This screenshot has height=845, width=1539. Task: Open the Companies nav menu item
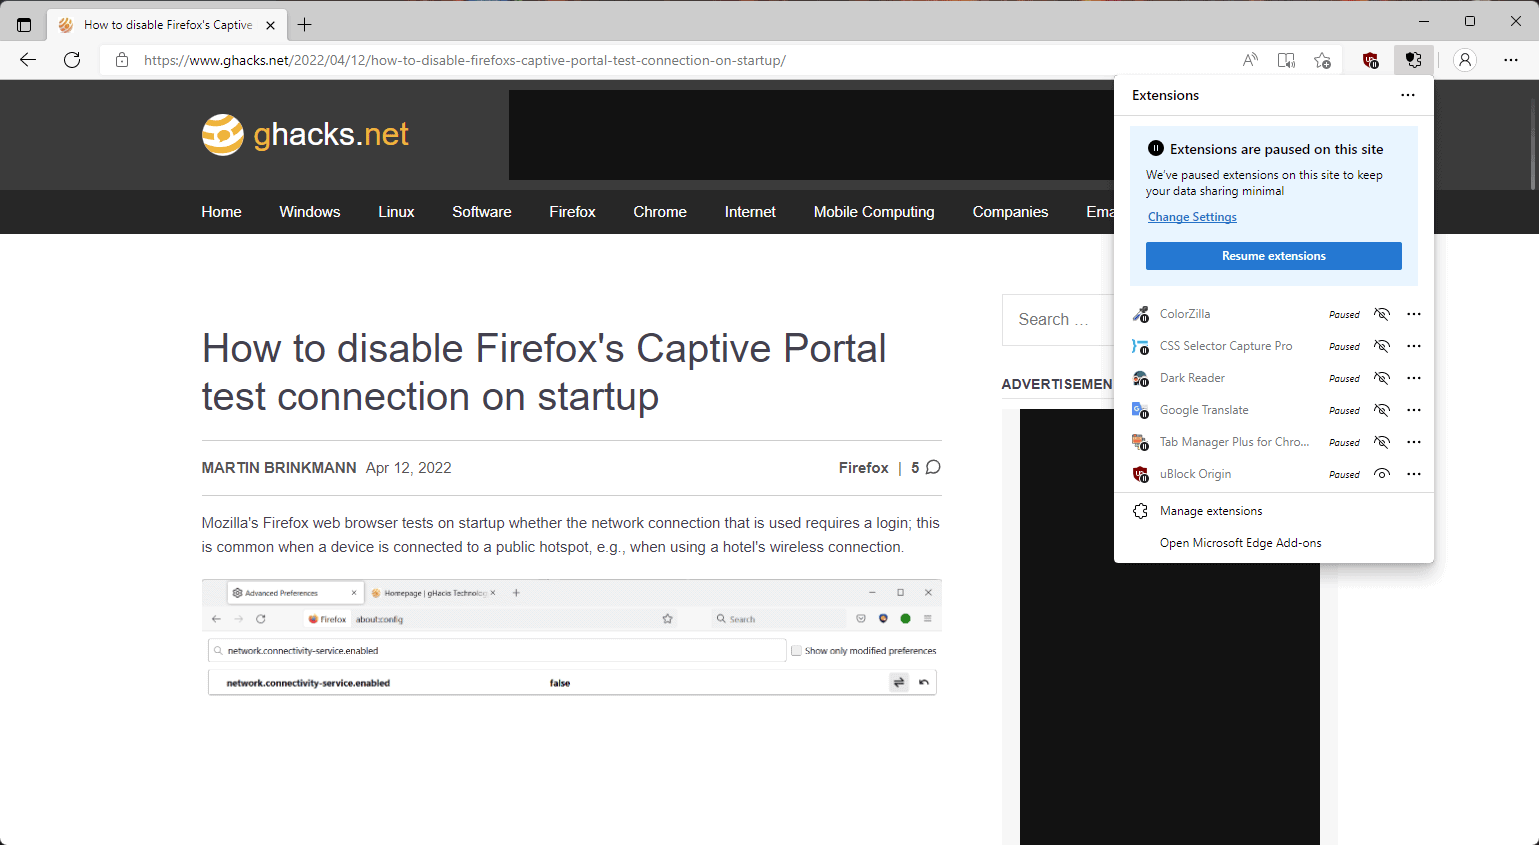tap(1010, 212)
